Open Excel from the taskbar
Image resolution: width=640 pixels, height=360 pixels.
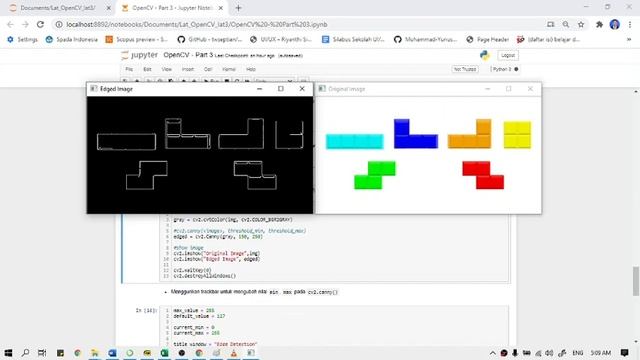164,353
